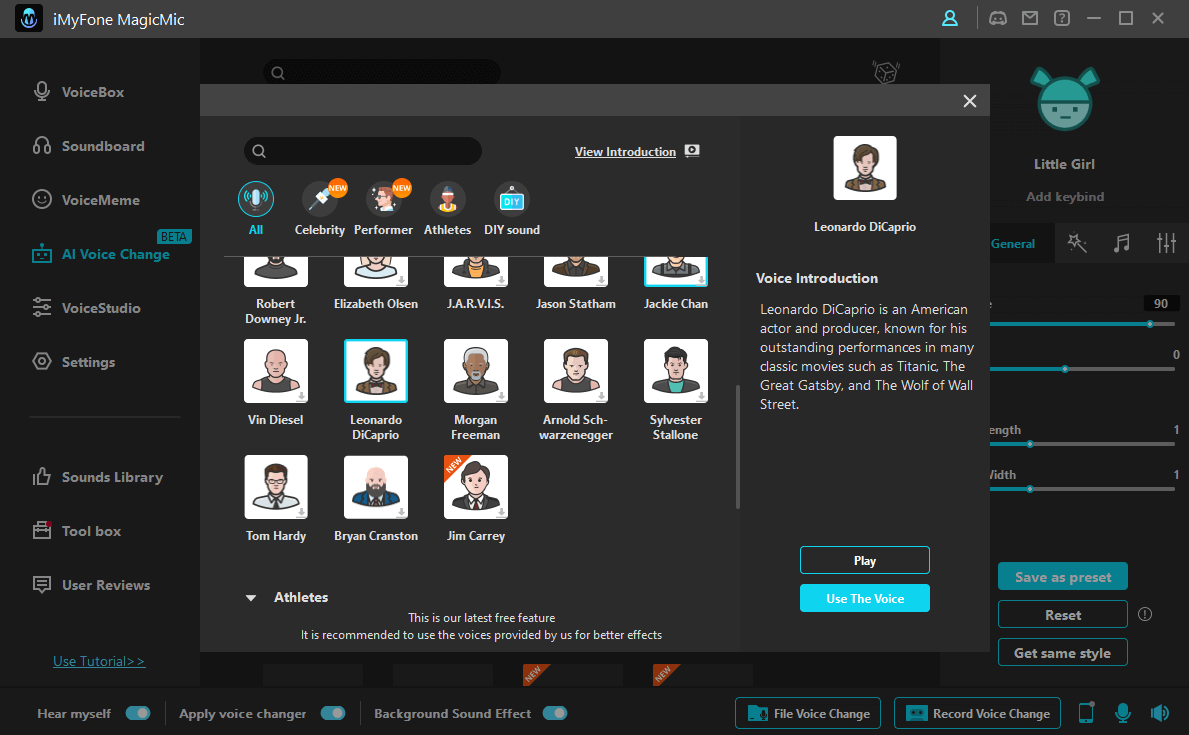Open the help question mark icon
The image size is (1189, 735).
(1062, 18)
